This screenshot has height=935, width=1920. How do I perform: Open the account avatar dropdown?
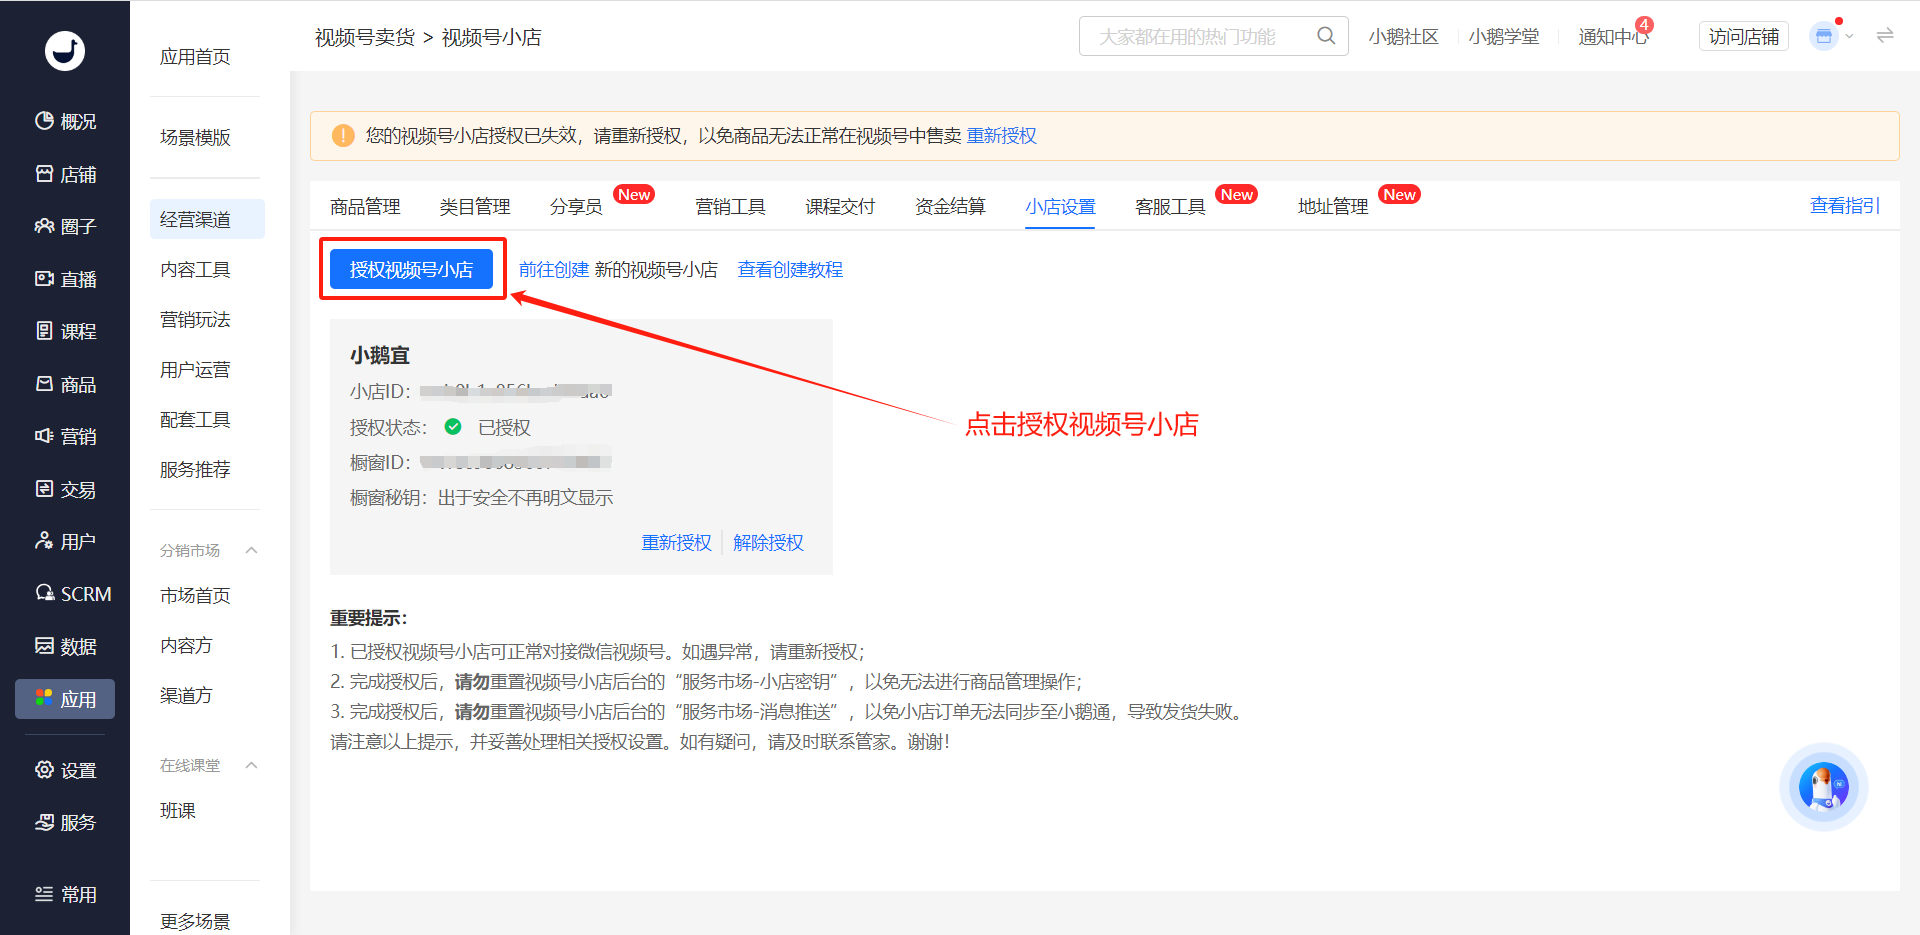pos(1832,36)
